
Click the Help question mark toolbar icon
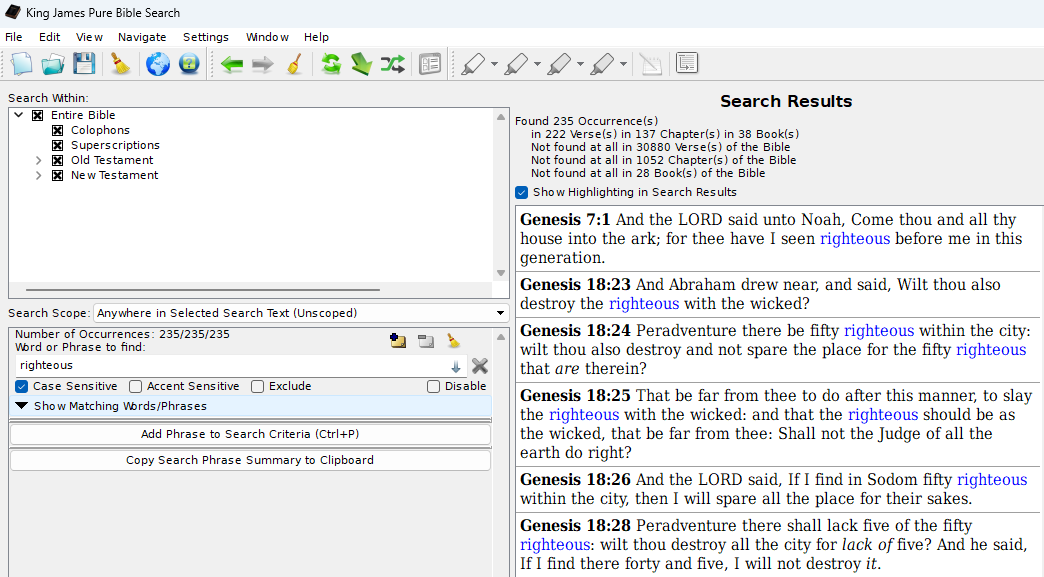189,64
